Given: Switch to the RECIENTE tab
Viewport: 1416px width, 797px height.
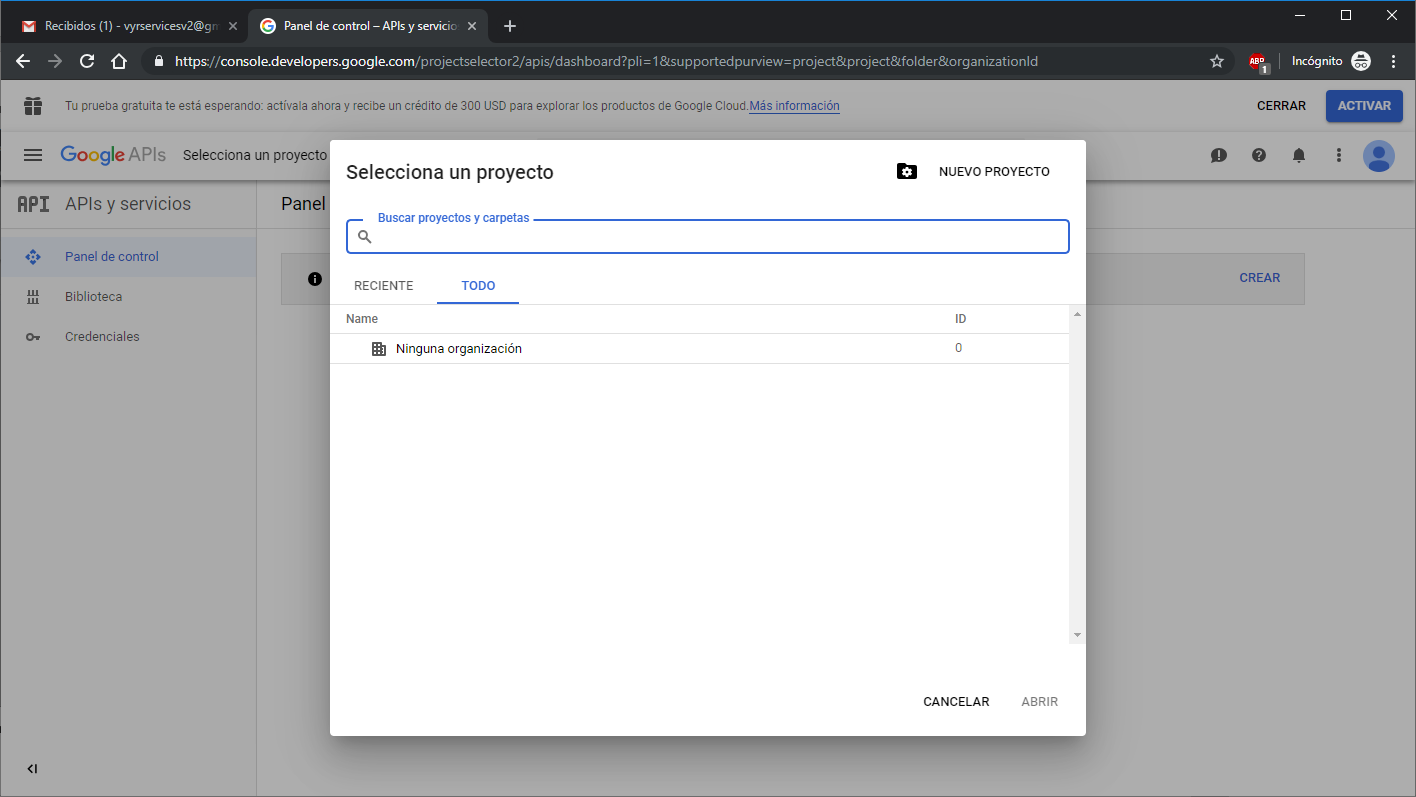Looking at the screenshot, I should 383,286.
